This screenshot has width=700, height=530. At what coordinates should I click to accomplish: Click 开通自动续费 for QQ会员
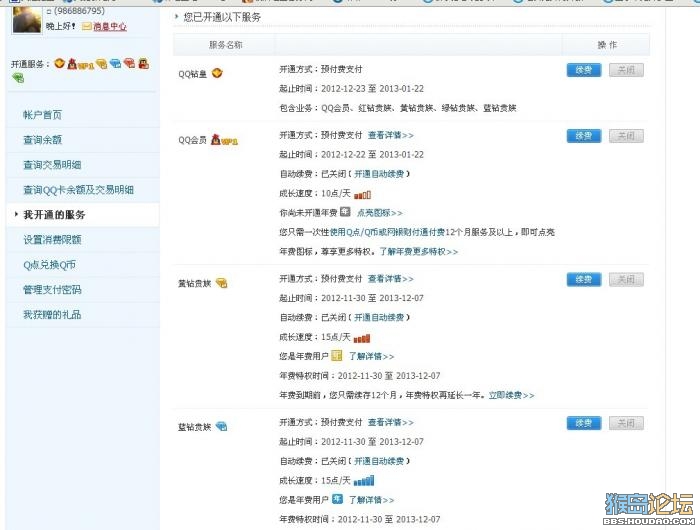[x=379, y=174]
